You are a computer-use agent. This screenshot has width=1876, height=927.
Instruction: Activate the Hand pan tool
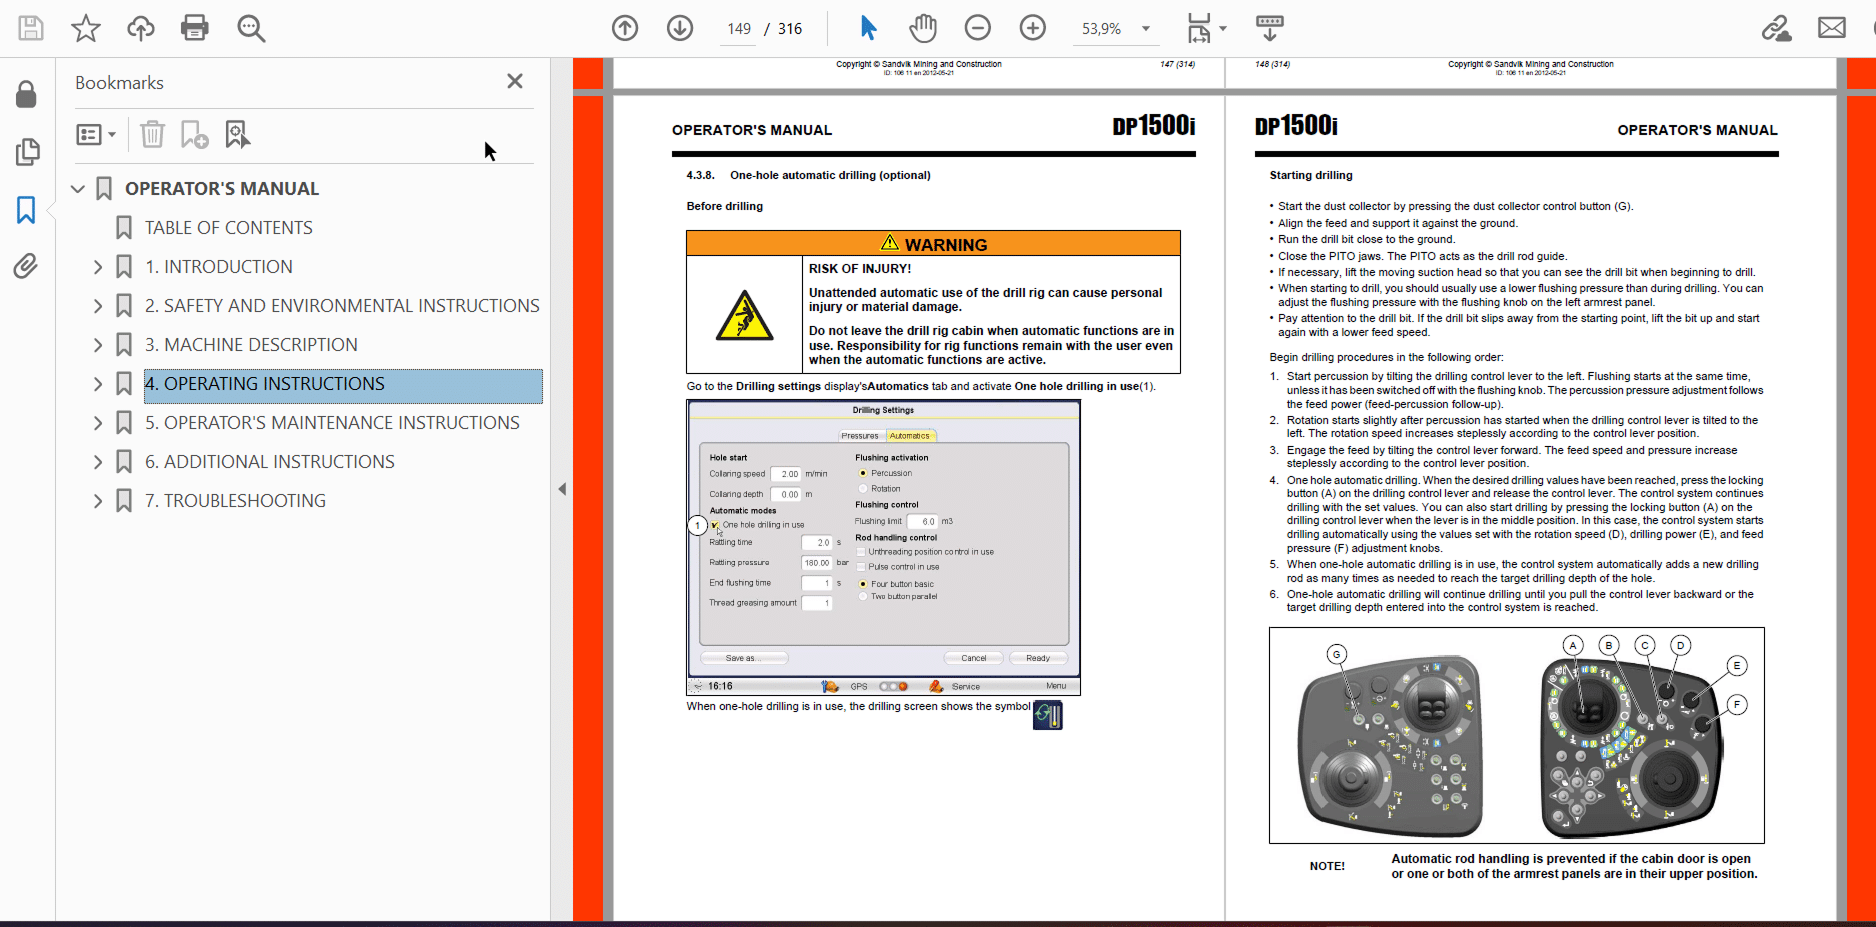point(923,28)
